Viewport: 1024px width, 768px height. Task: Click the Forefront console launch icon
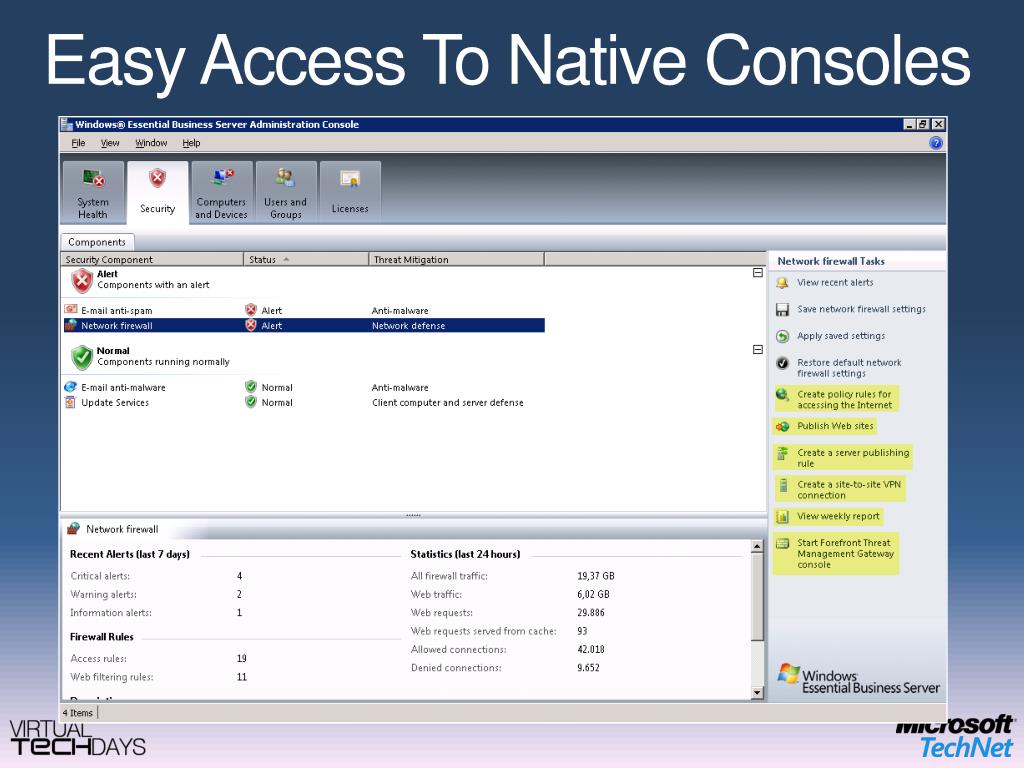(x=782, y=543)
